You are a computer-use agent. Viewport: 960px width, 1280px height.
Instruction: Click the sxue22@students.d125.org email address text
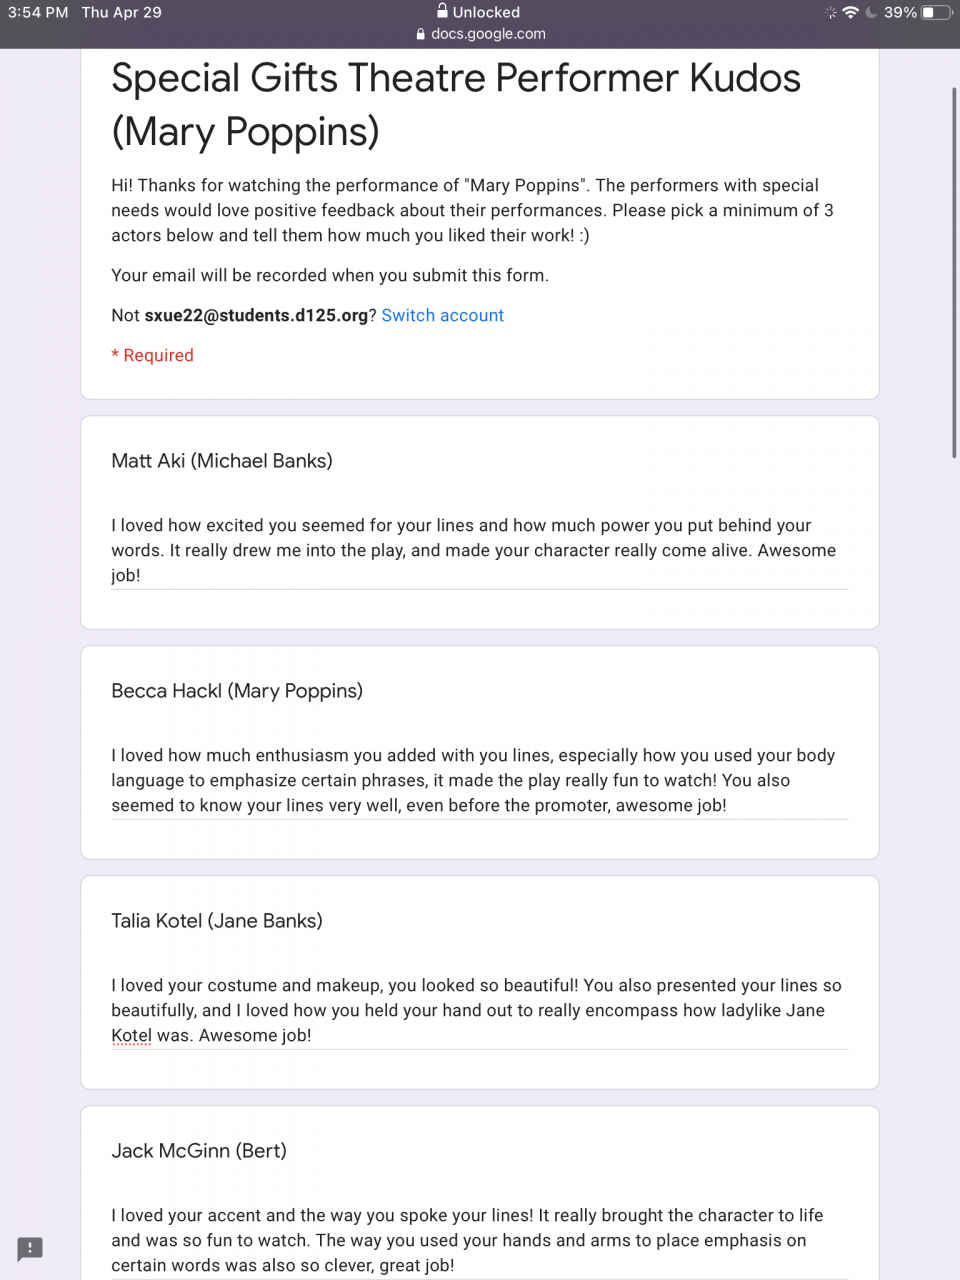point(256,315)
